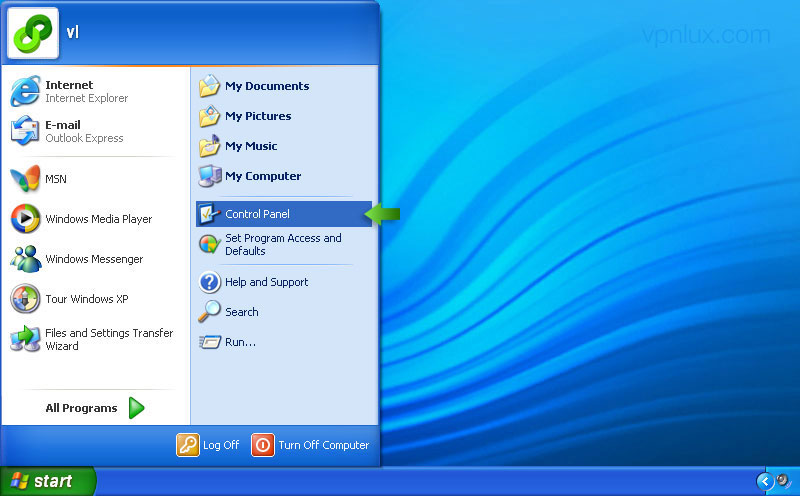Screen dimensions: 800x496
Task: Click the Log Off text
Action: (x=221, y=445)
